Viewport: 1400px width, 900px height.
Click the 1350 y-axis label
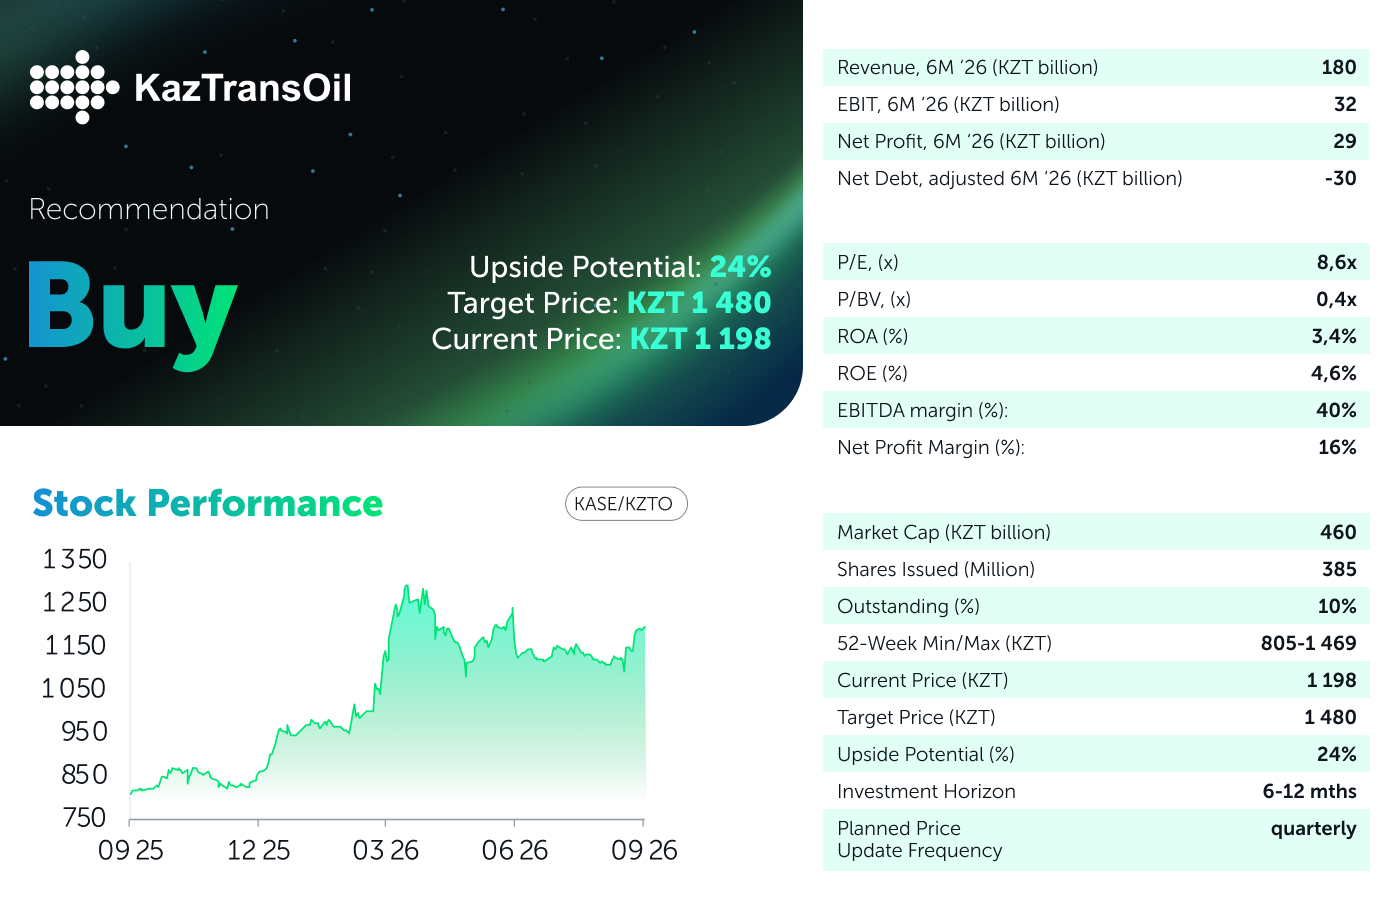[74, 559]
